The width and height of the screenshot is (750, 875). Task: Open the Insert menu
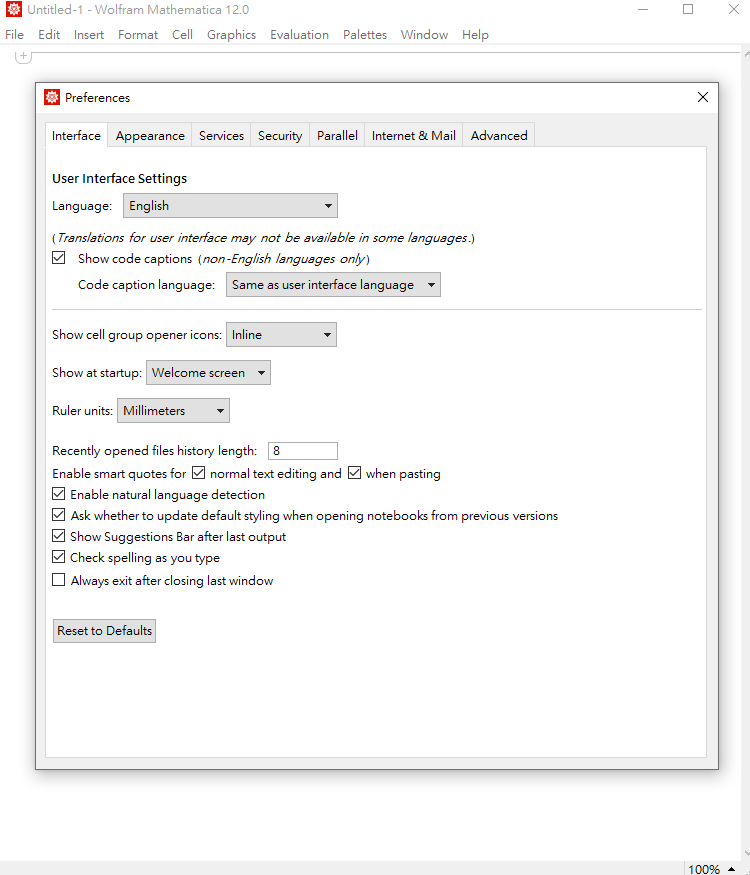tap(89, 35)
